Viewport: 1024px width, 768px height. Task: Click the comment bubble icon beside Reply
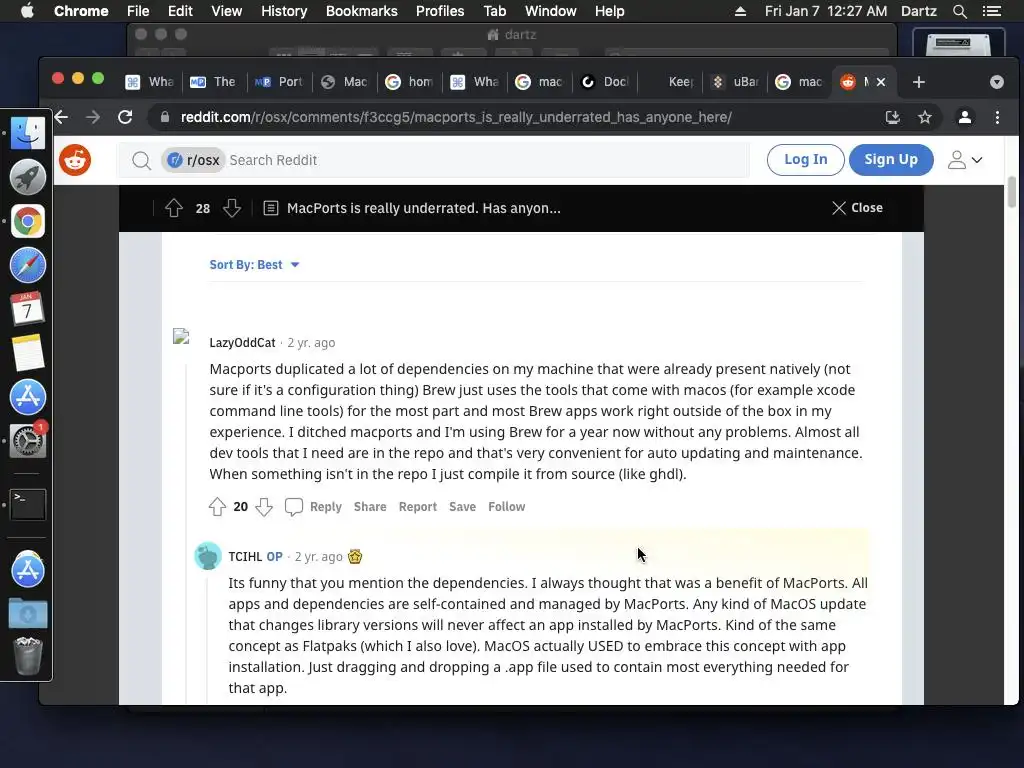coord(294,507)
